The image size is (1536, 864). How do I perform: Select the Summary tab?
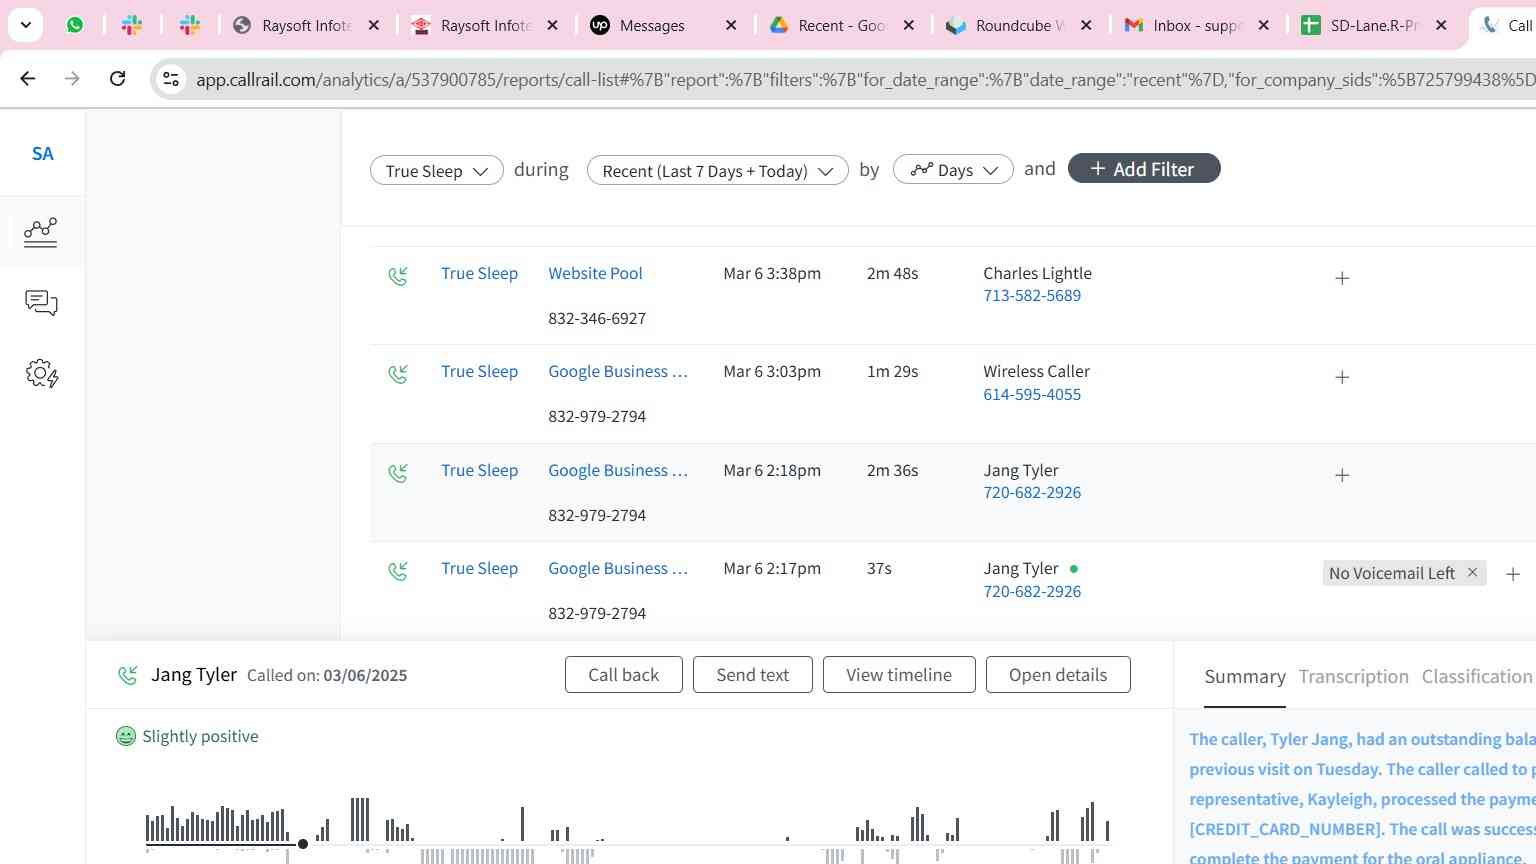click(1245, 677)
